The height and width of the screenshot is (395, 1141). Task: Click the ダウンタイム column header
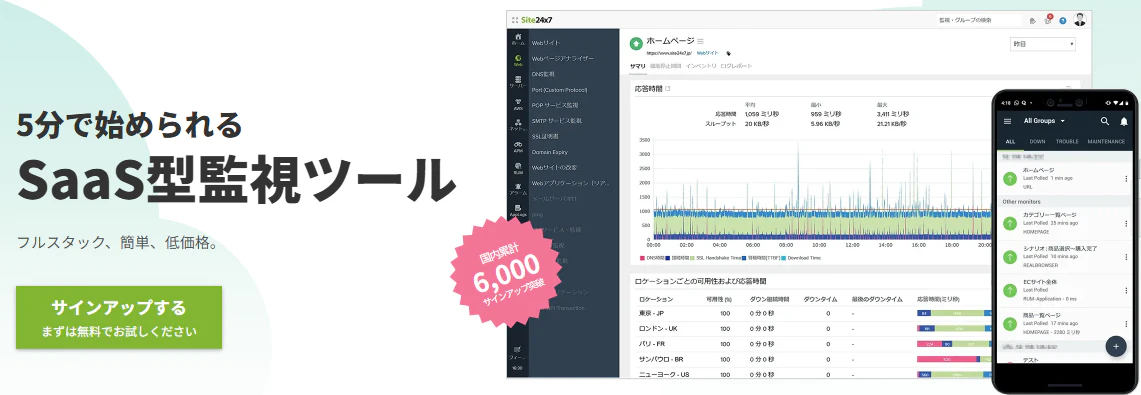[x=820, y=299]
